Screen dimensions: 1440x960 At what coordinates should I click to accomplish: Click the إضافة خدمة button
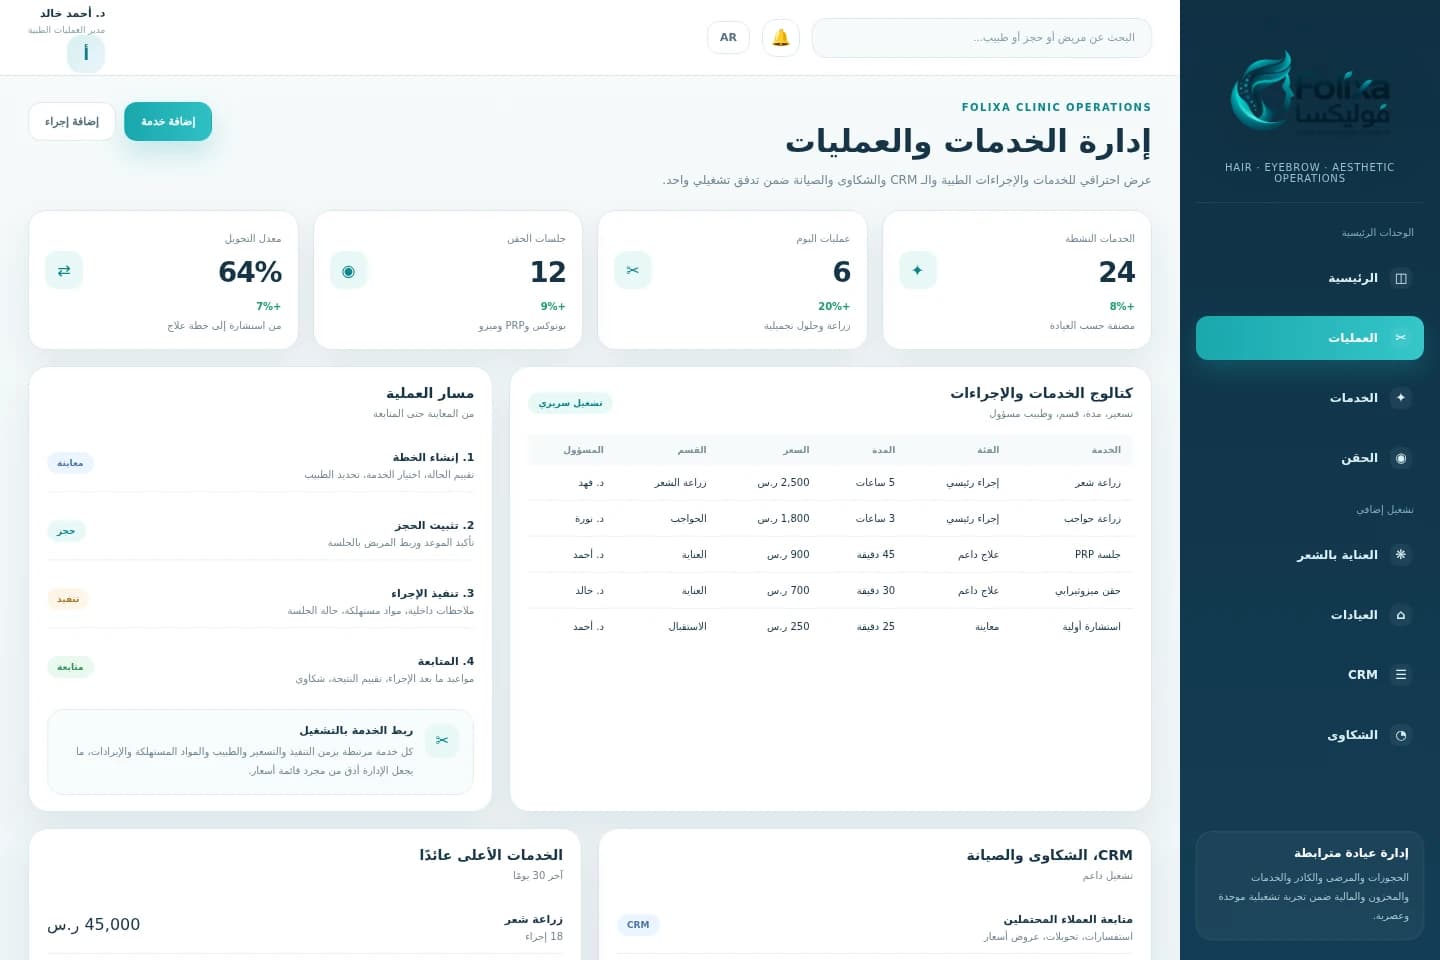[x=168, y=121]
